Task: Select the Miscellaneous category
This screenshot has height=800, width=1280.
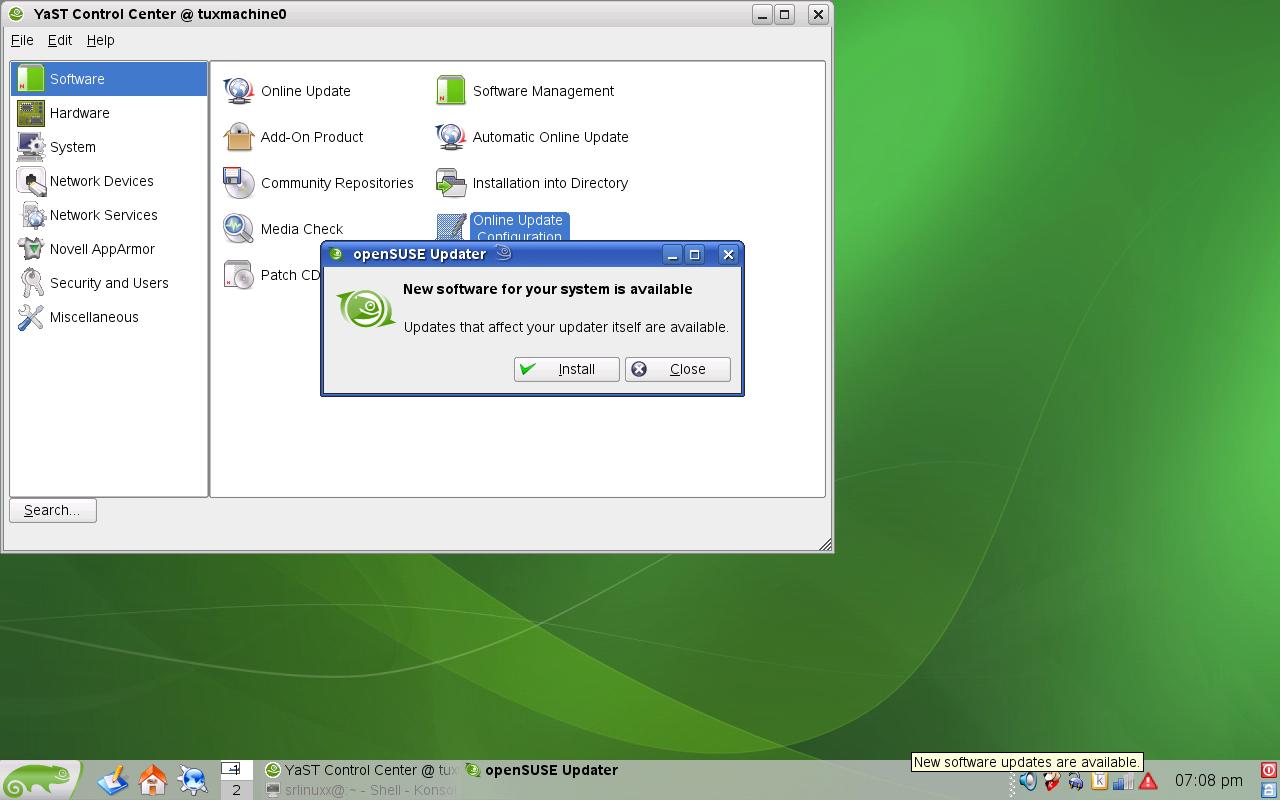Action: 108,317
